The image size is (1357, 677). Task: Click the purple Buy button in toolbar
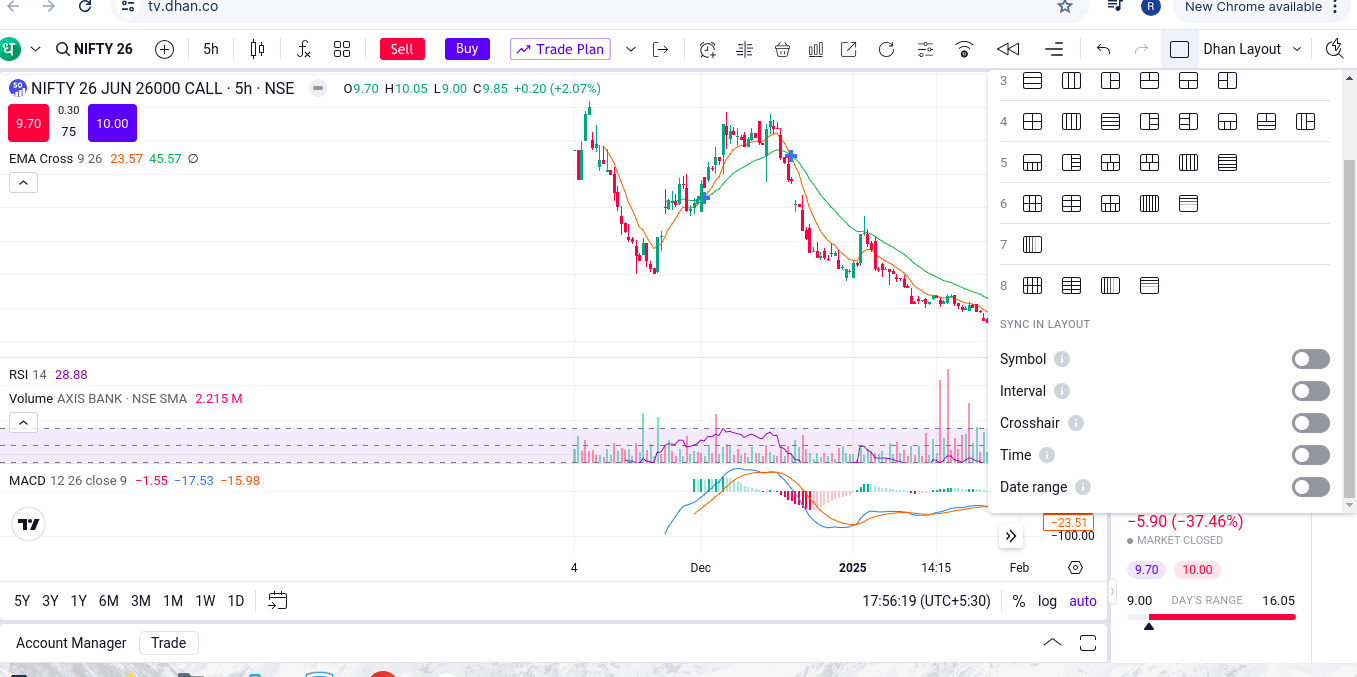tap(467, 49)
